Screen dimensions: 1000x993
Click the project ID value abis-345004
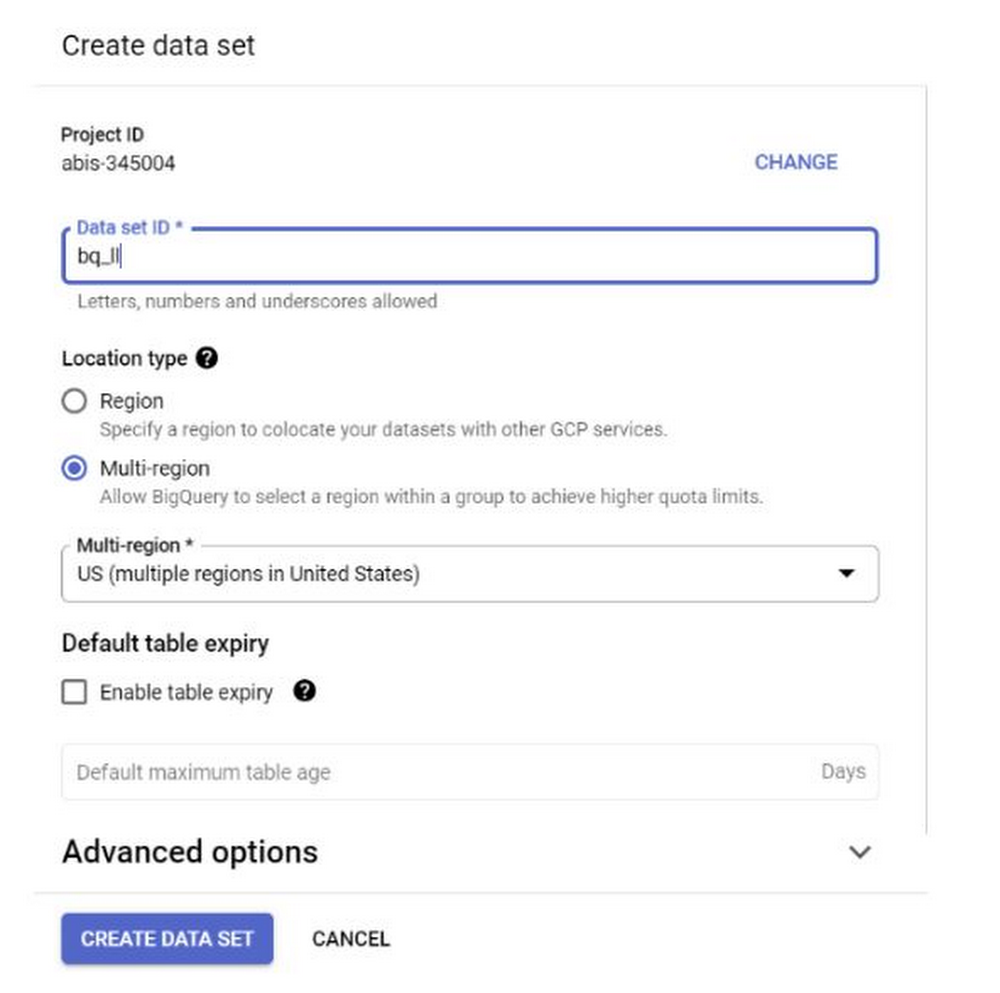tap(118, 162)
